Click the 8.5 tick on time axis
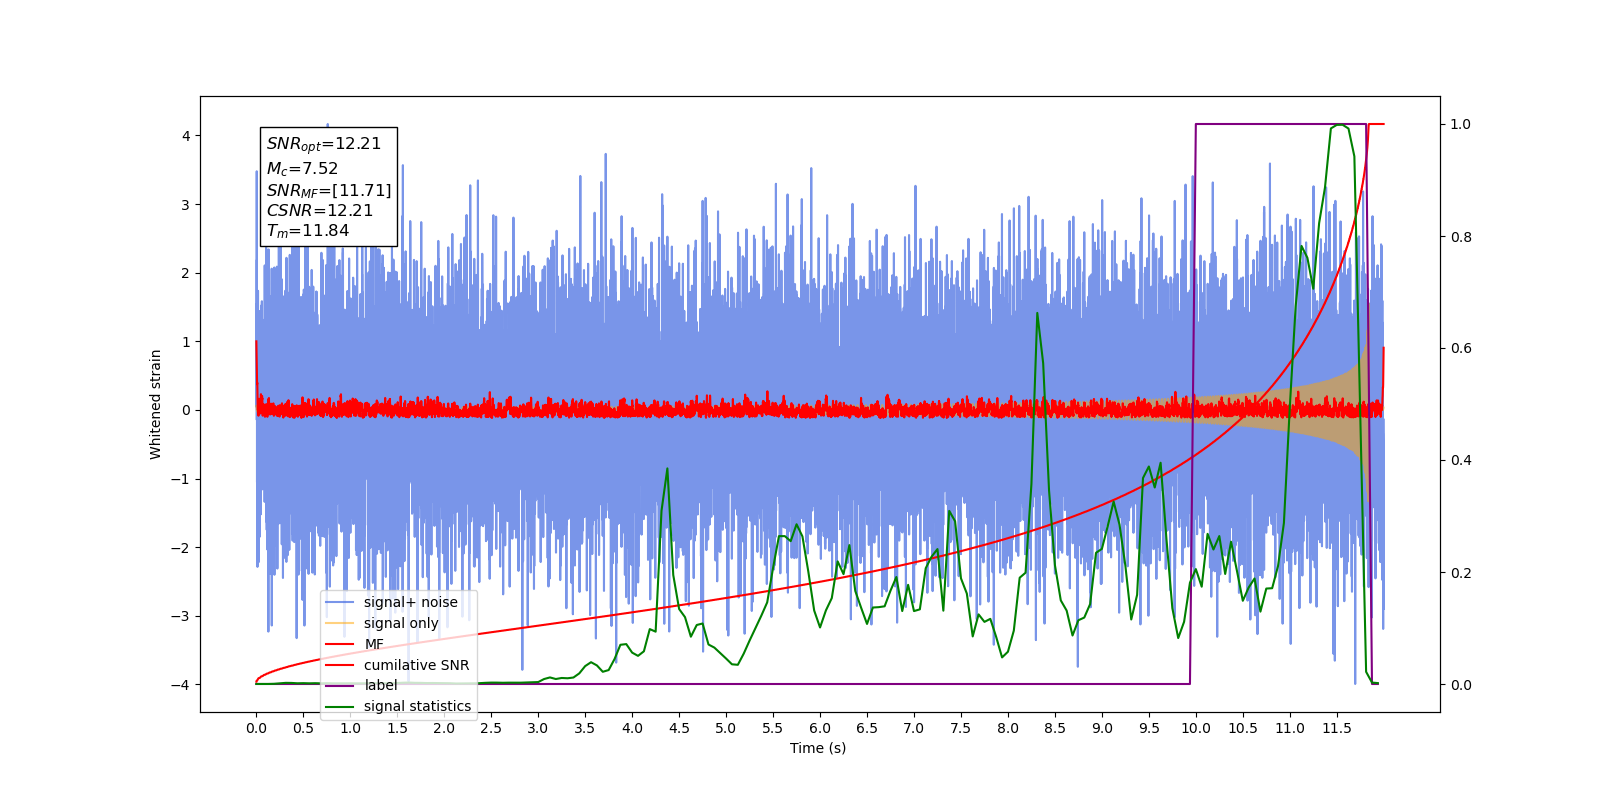 pyautogui.click(x=1055, y=728)
